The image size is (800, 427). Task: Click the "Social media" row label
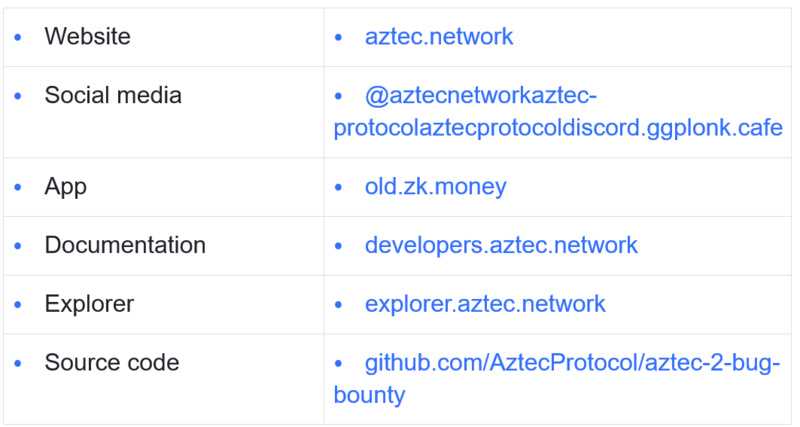(x=113, y=96)
